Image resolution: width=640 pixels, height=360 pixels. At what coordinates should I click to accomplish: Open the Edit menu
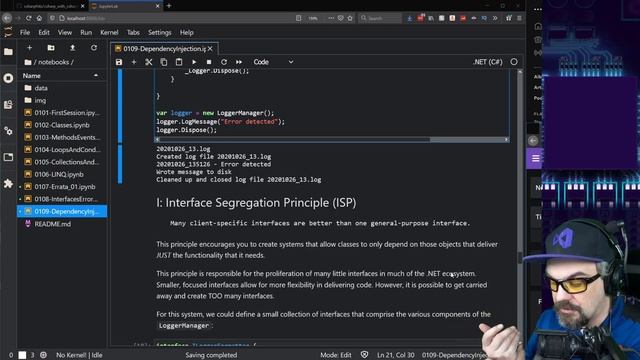point(44,33)
